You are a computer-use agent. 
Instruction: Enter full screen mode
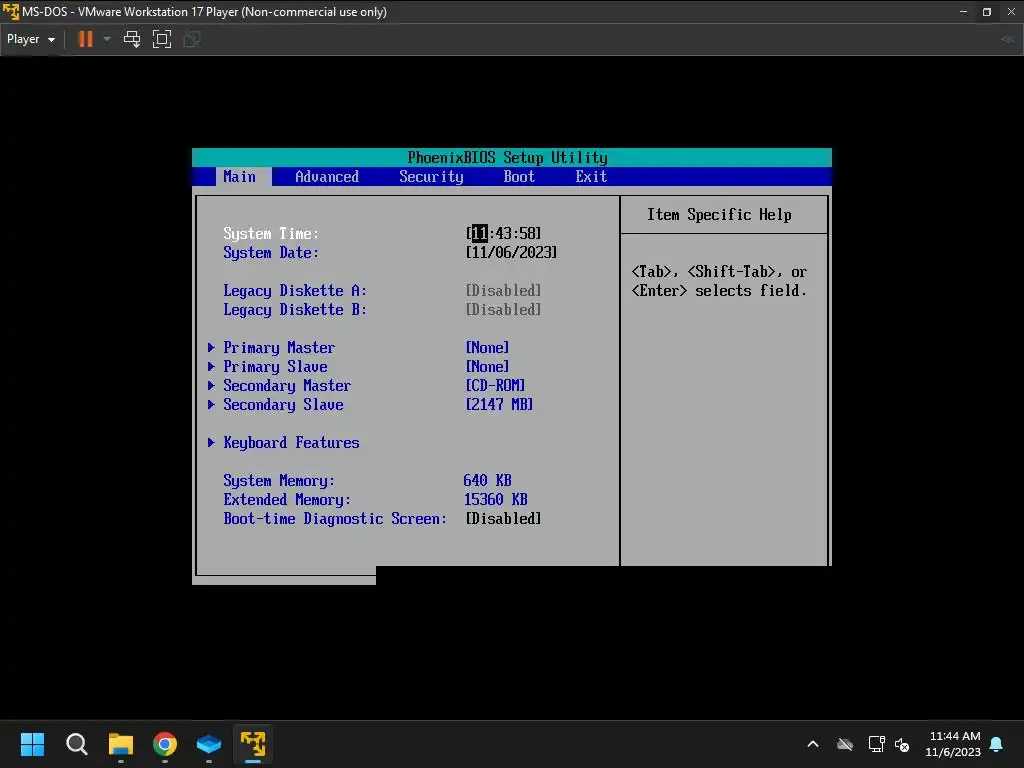point(162,39)
